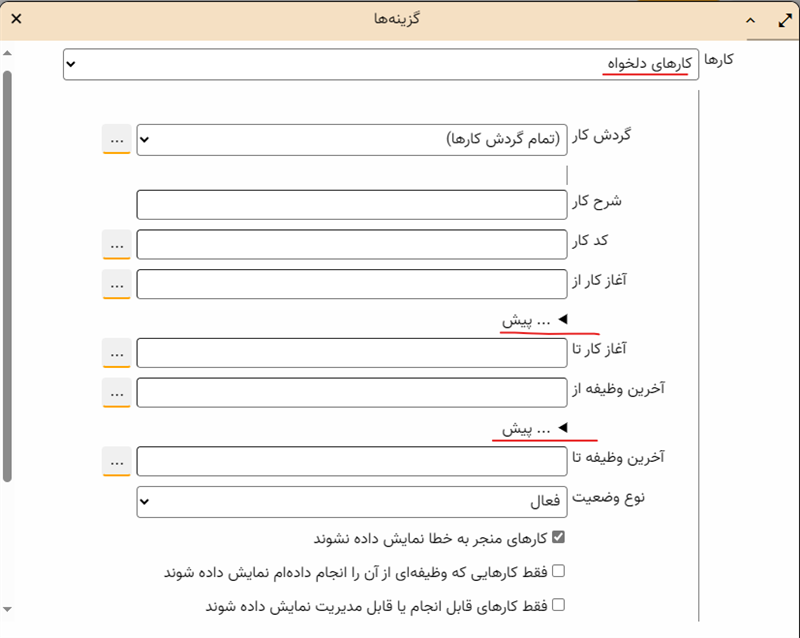Click the ellipsis button beside آغاز کار تا
Viewport: 800px width, 638px height.
(x=117, y=353)
